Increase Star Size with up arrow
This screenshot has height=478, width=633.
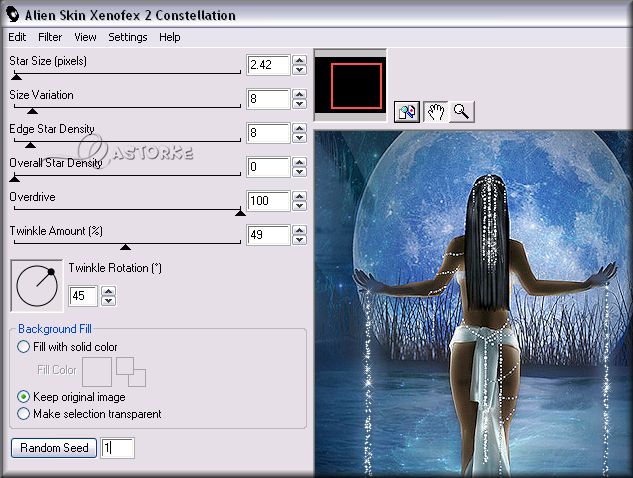(x=300, y=60)
